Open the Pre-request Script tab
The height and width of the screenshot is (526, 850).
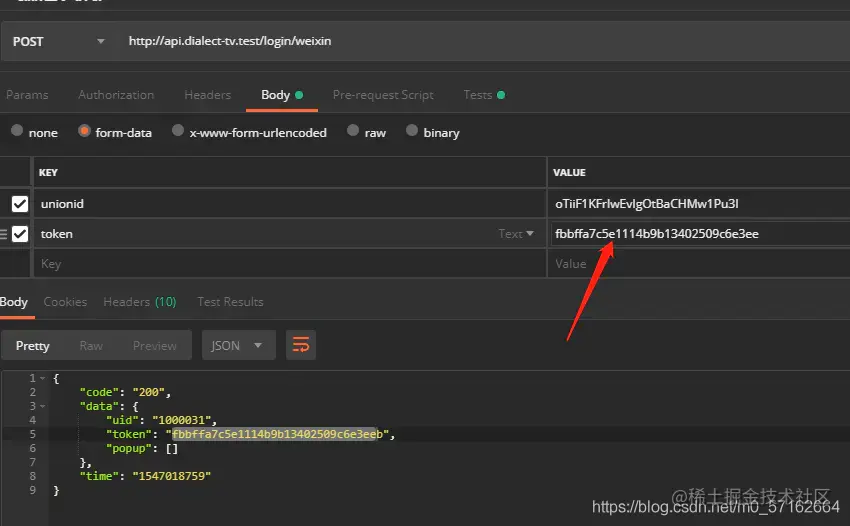383,95
